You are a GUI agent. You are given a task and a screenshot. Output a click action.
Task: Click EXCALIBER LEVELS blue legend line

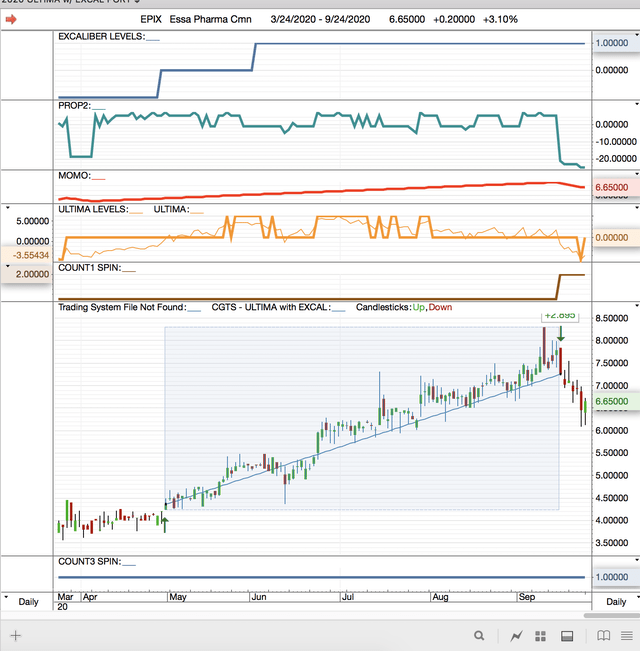153,40
